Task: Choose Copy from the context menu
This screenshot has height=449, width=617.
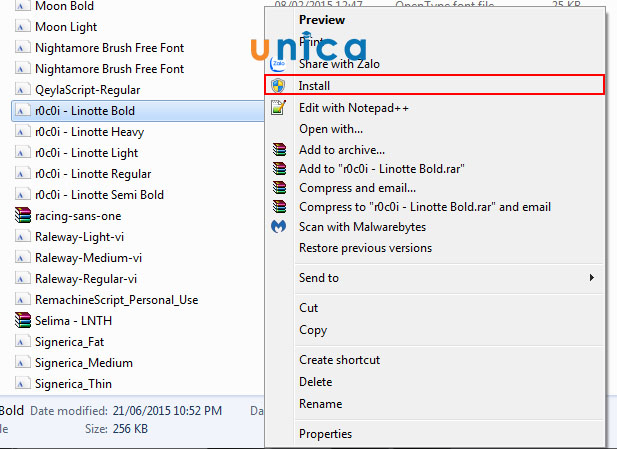Action: (x=313, y=330)
